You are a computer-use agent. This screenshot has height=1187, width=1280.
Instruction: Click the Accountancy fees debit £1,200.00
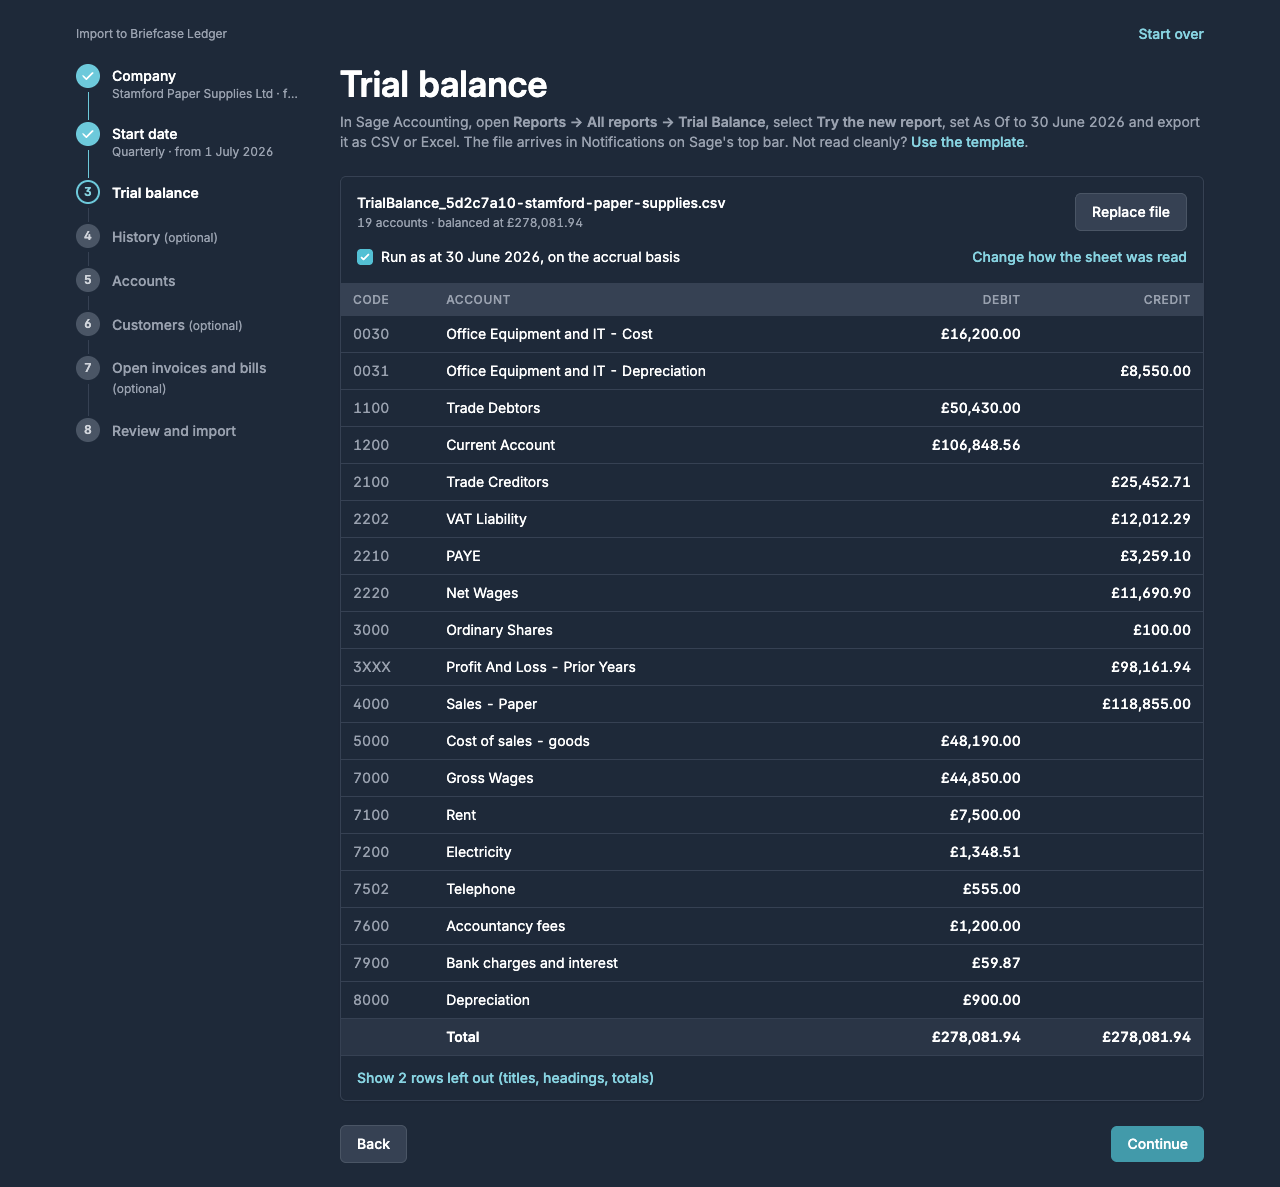tap(985, 926)
